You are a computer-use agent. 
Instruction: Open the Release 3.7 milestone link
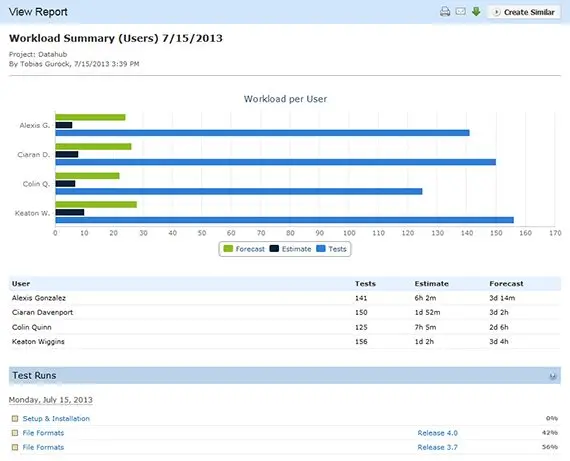tap(437, 447)
